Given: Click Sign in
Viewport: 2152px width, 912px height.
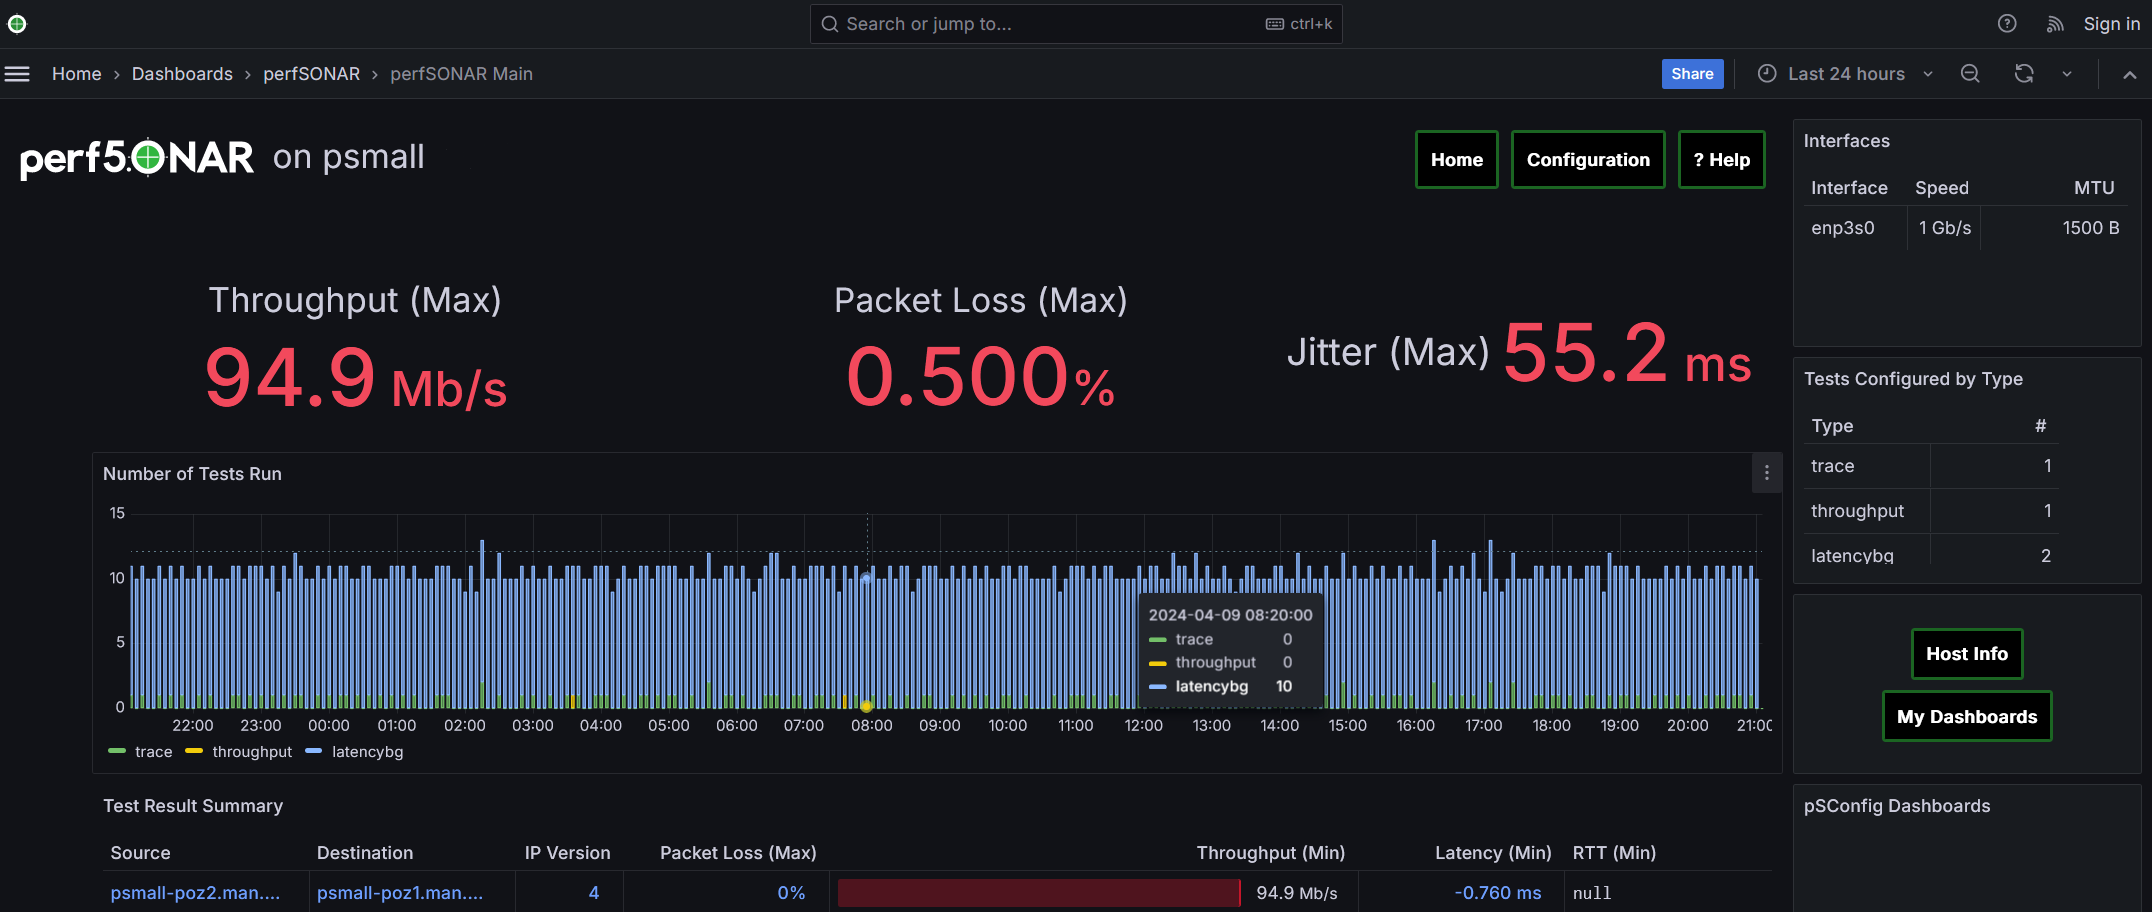Looking at the screenshot, I should coord(2111,24).
